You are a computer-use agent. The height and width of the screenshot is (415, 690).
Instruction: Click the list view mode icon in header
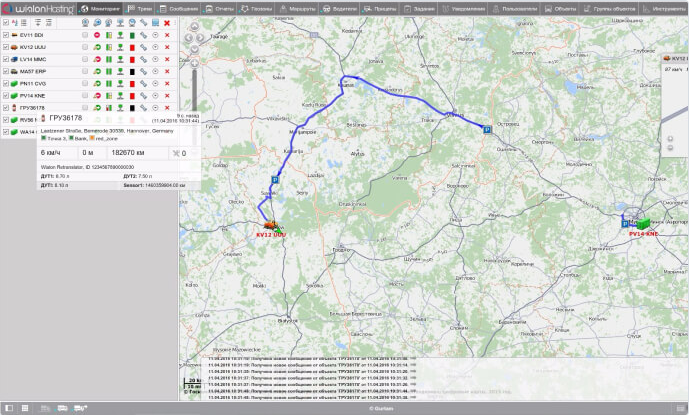(x=24, y=22)
